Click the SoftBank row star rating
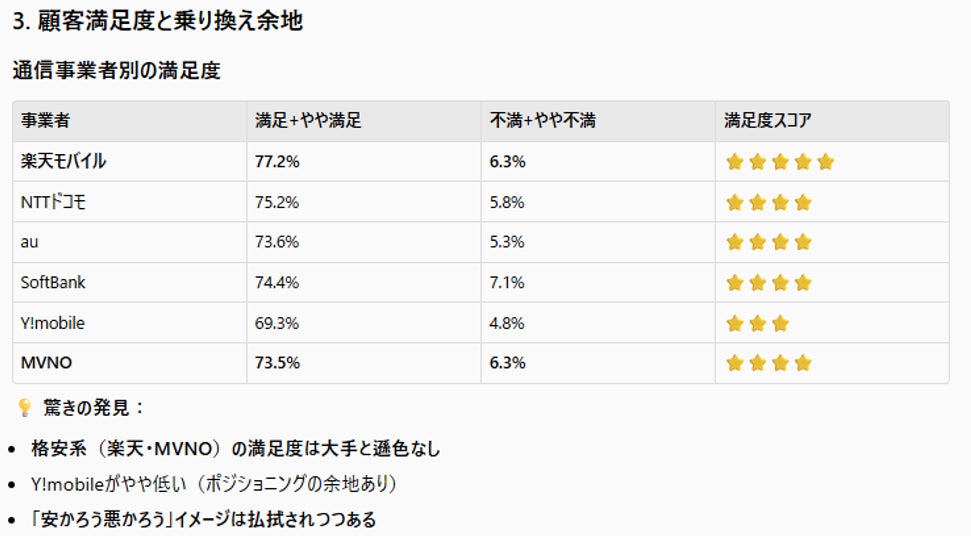Screen dimensions: 971x536 pyautogui.click(x=768, y=283)
